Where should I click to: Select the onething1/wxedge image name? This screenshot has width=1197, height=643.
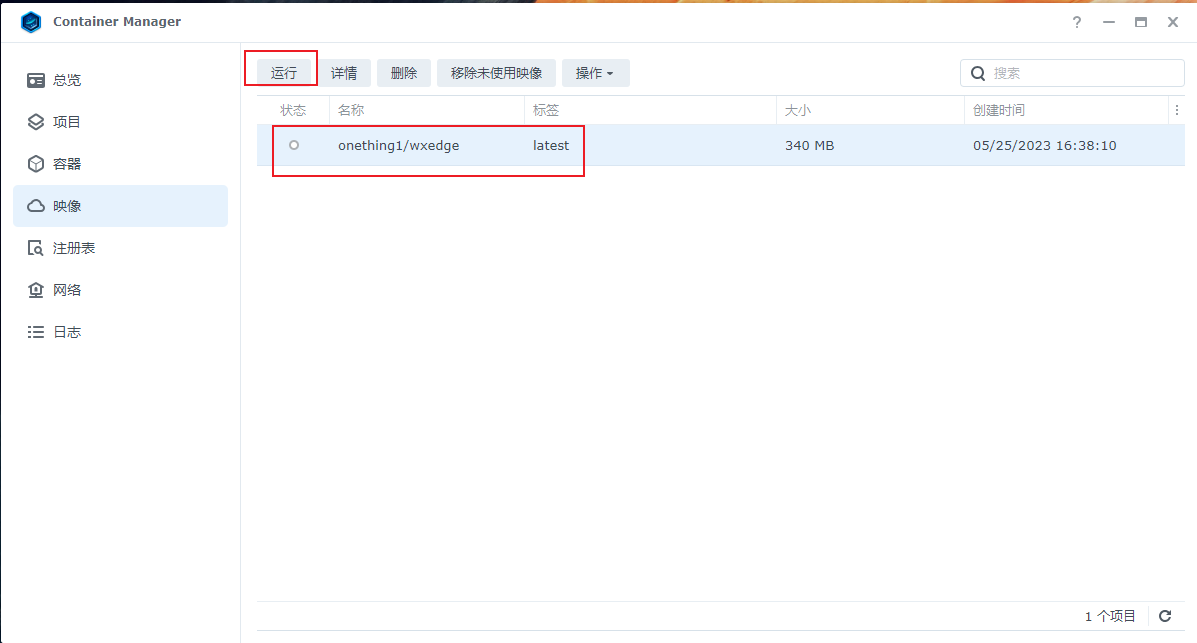click(x=398, y=145)
